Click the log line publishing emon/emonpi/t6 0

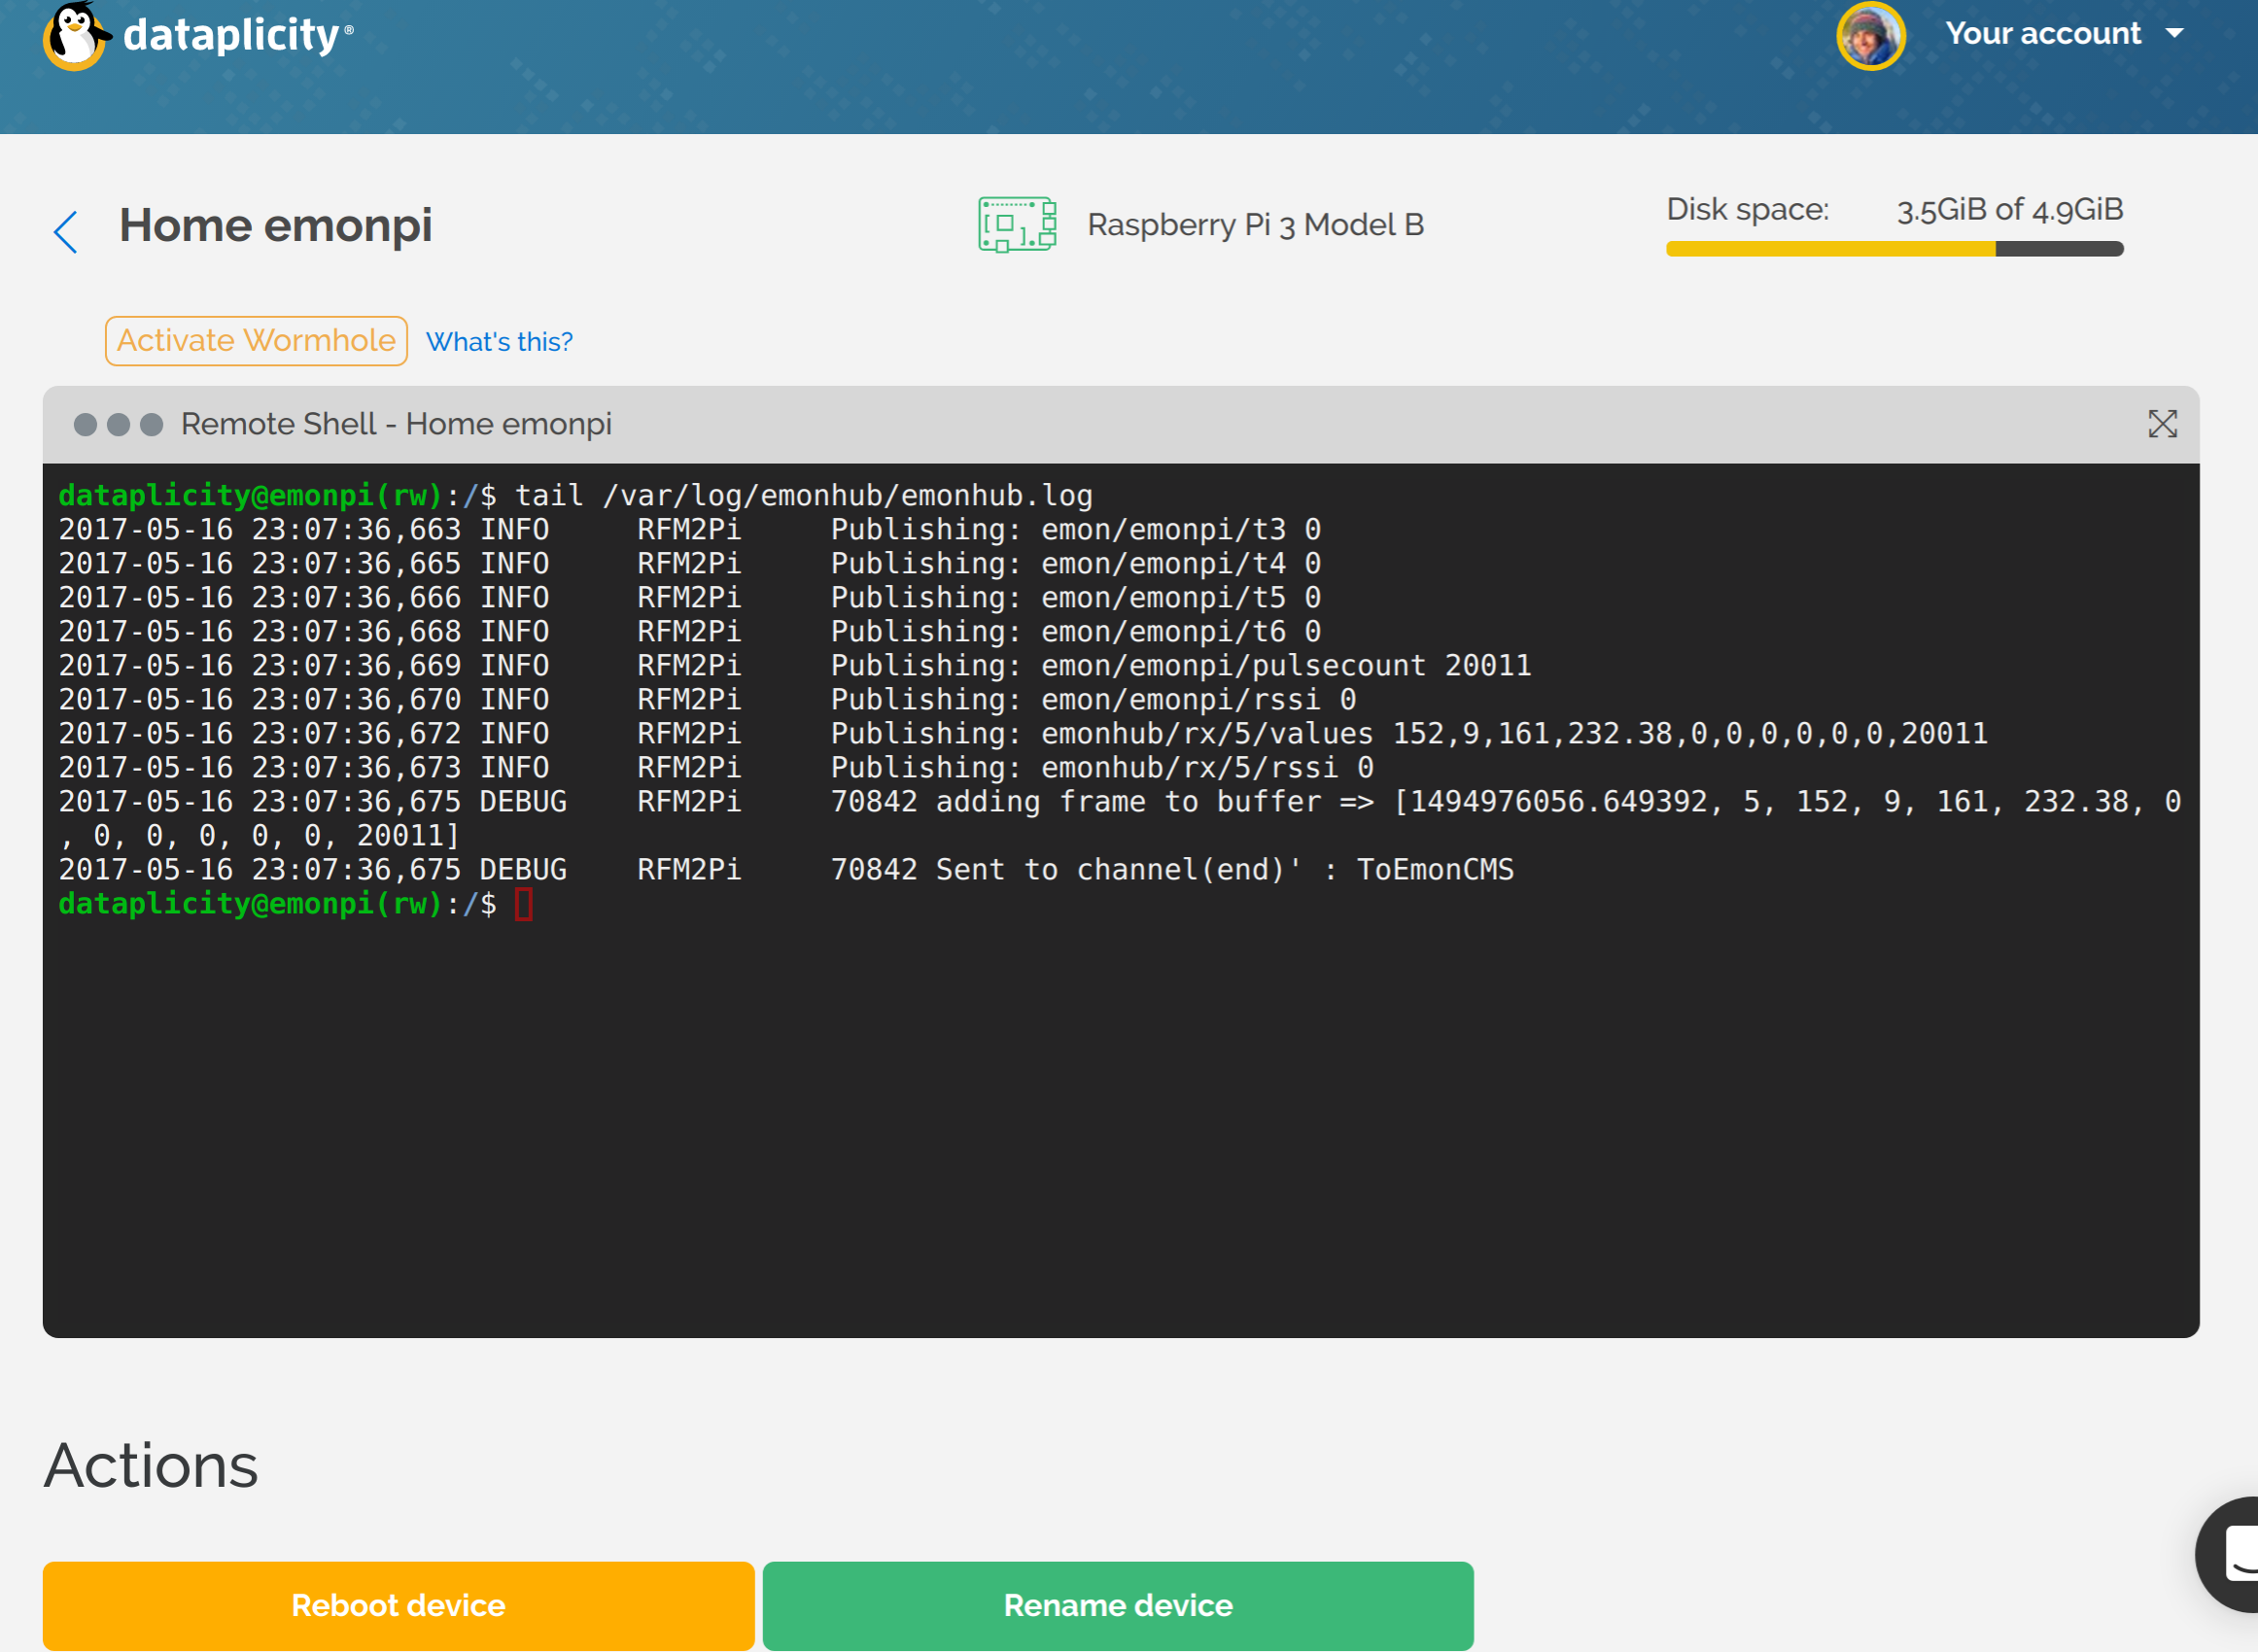pos(690,631)
